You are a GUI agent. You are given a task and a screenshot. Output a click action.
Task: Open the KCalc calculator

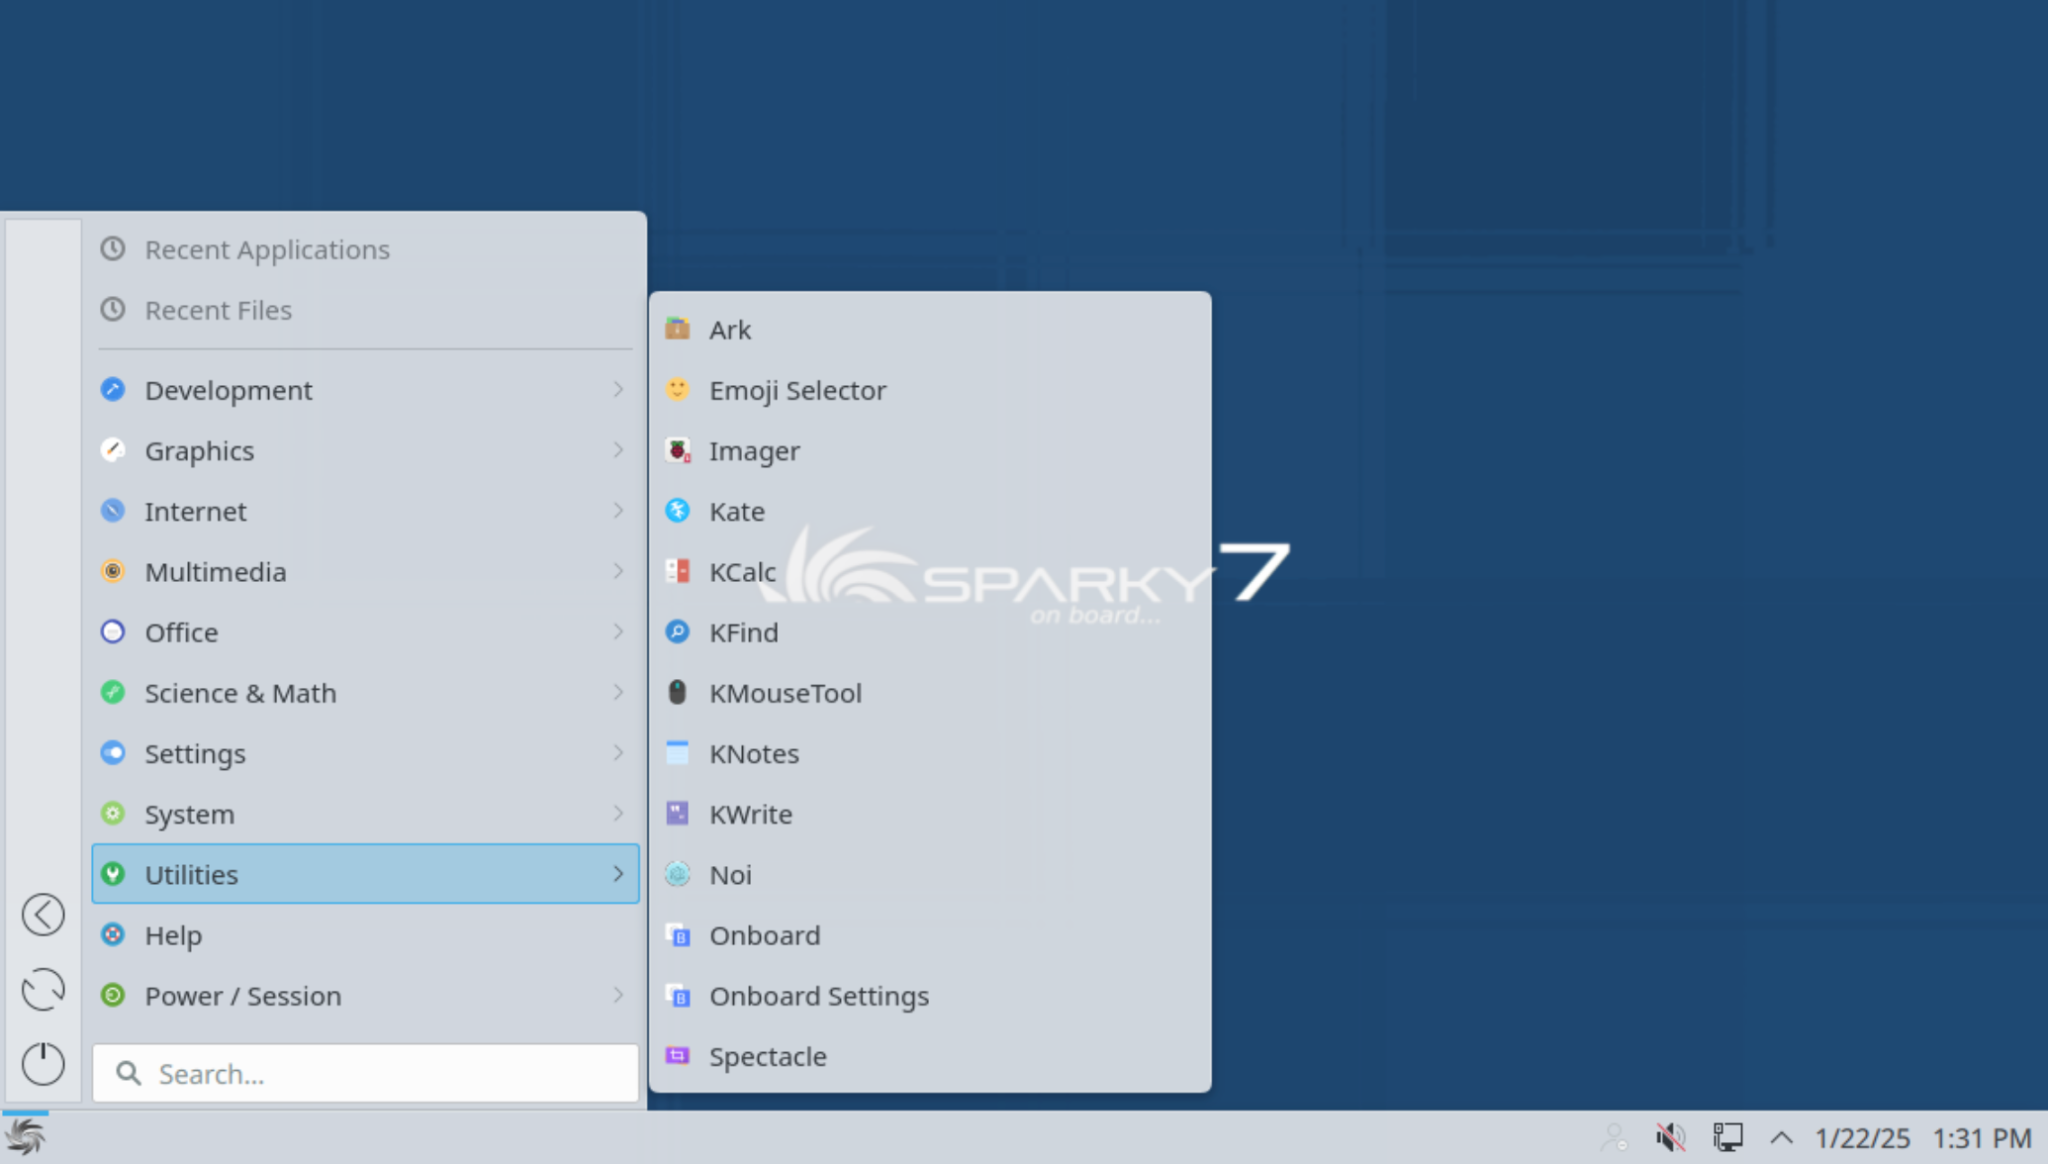[742, 571]
